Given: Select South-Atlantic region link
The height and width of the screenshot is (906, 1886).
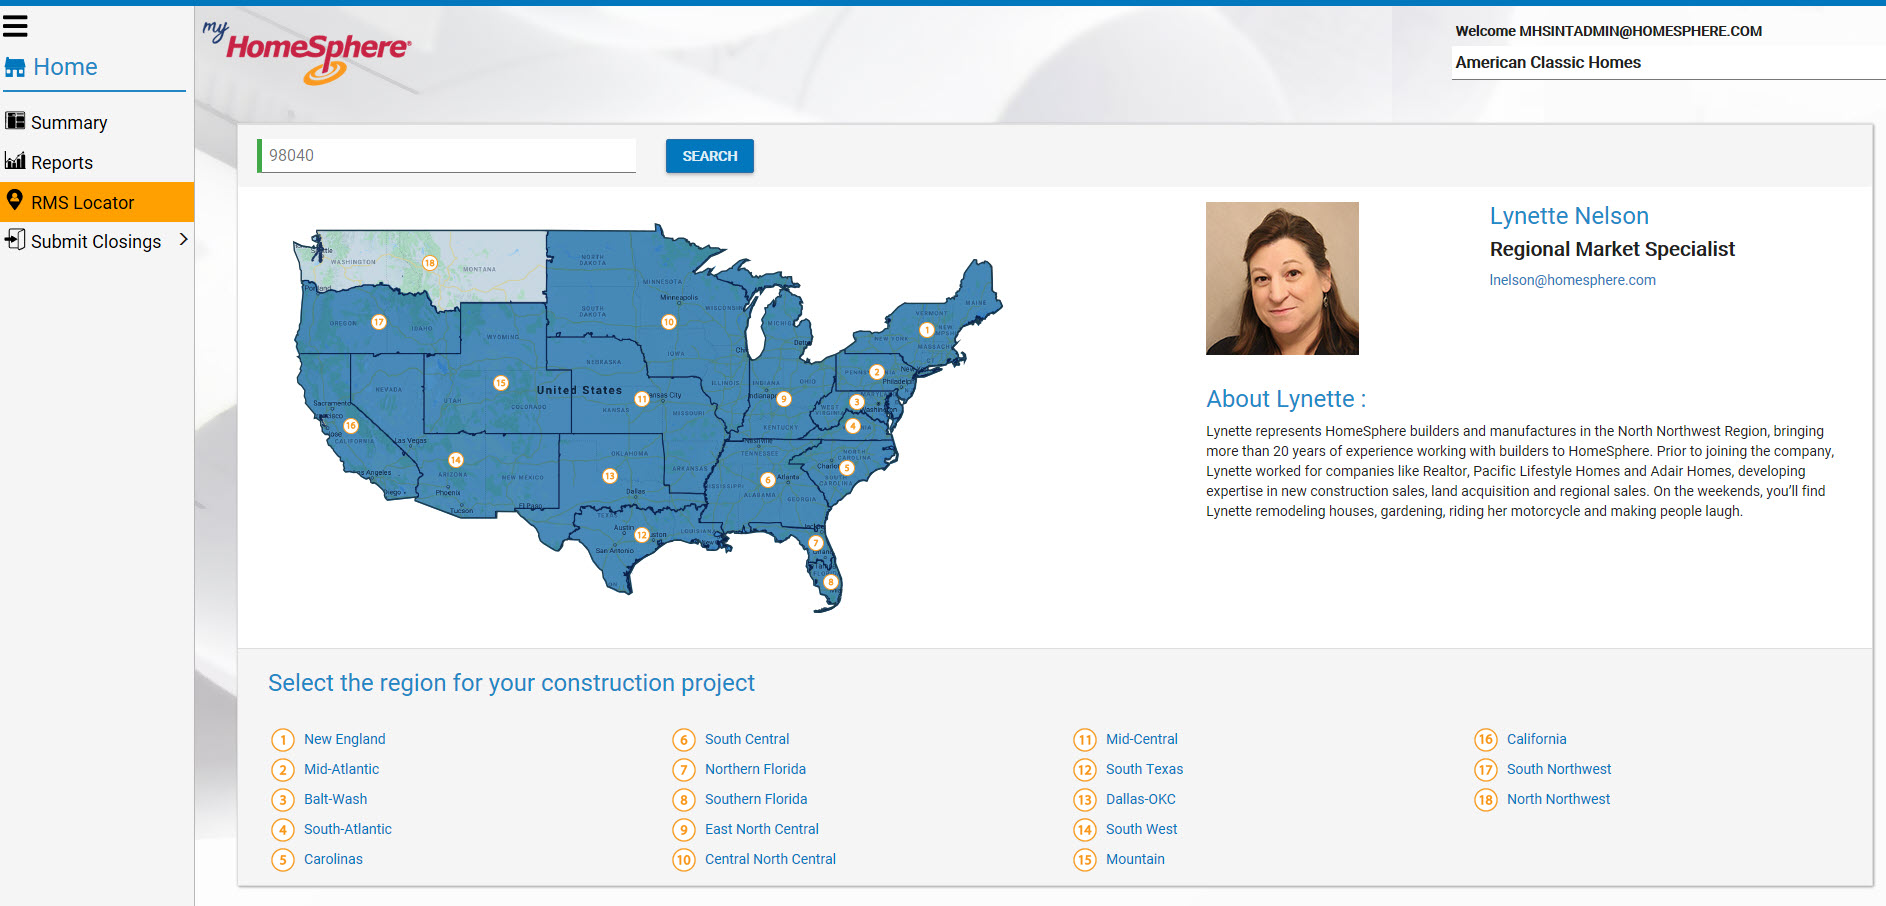Looking at the screenshot, I should [x=348, y=829].
